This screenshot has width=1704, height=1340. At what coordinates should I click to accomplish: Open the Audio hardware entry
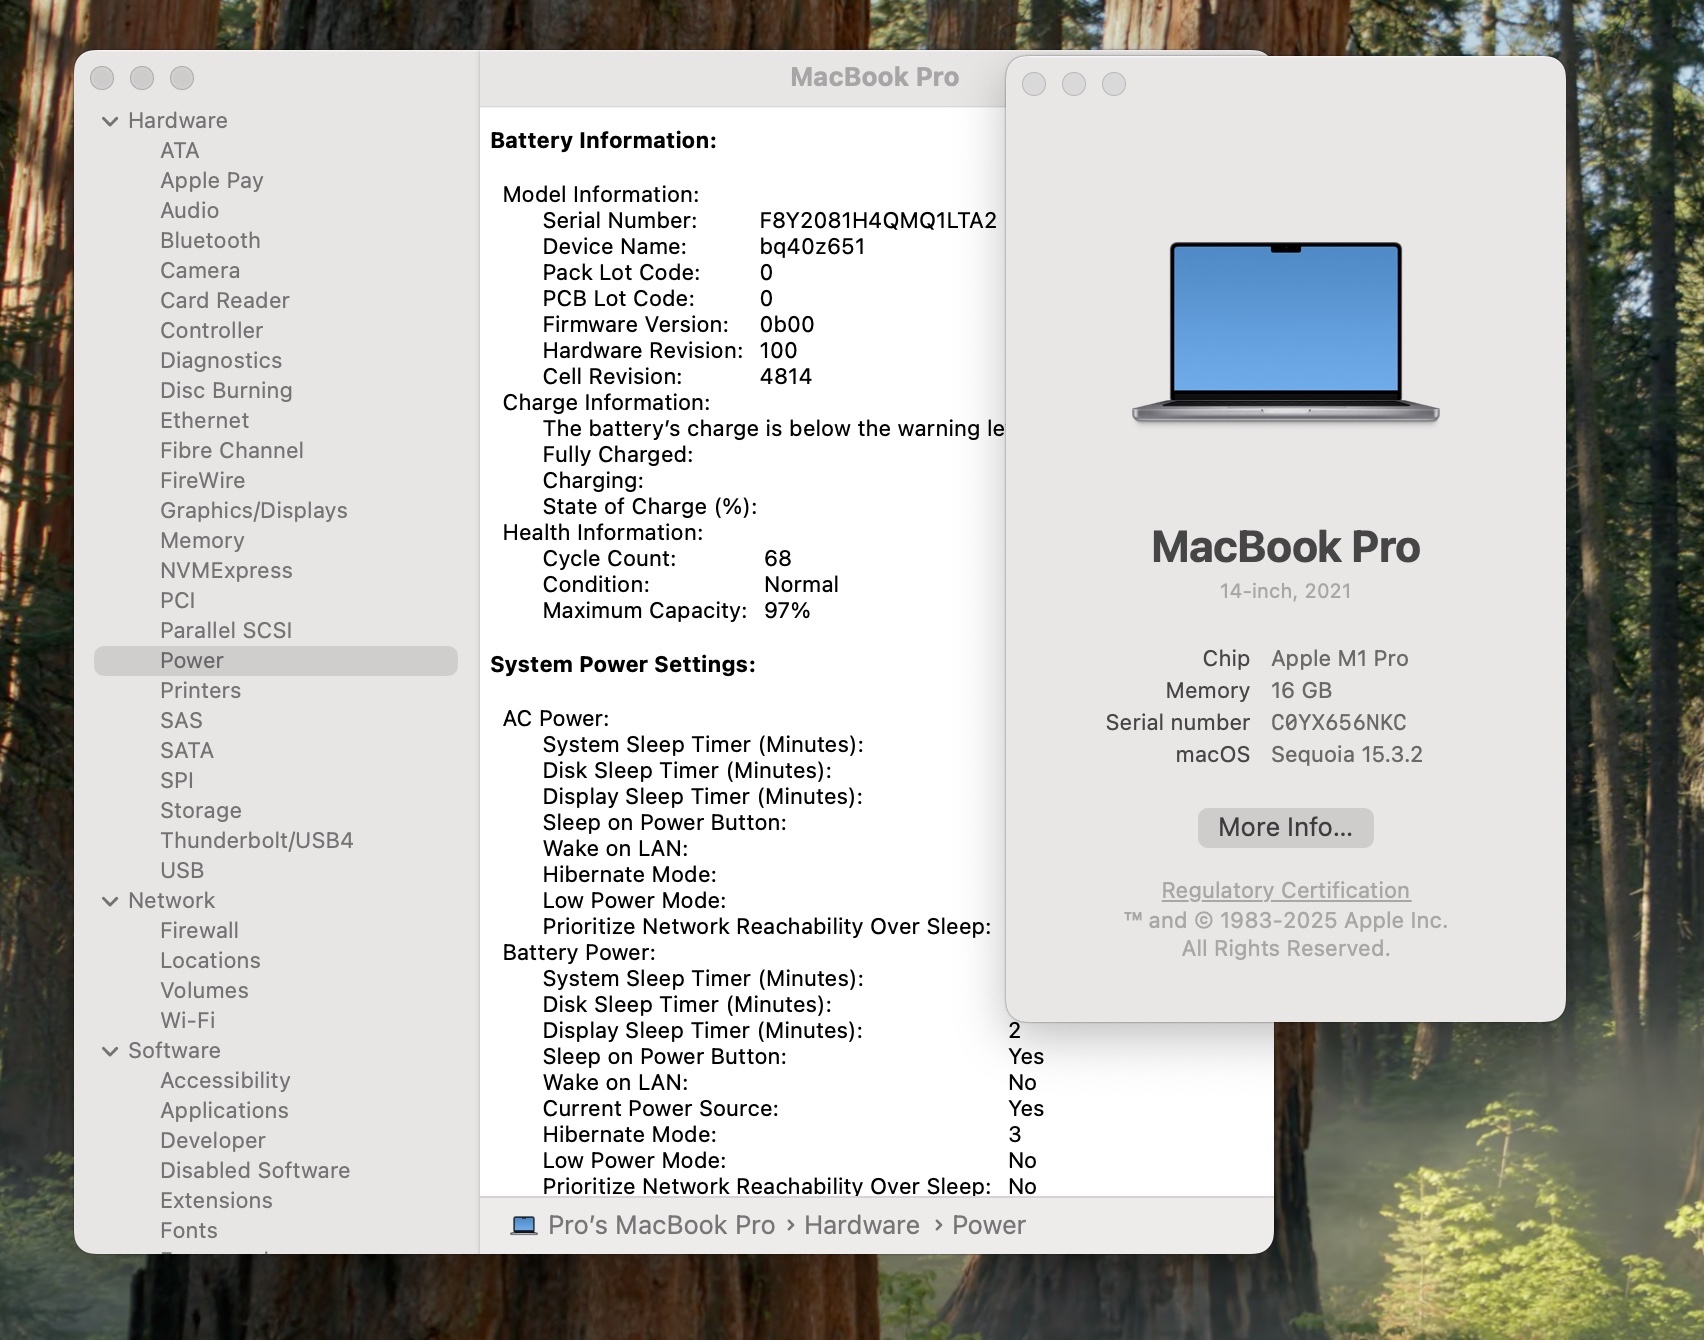(x=190, y=211)
